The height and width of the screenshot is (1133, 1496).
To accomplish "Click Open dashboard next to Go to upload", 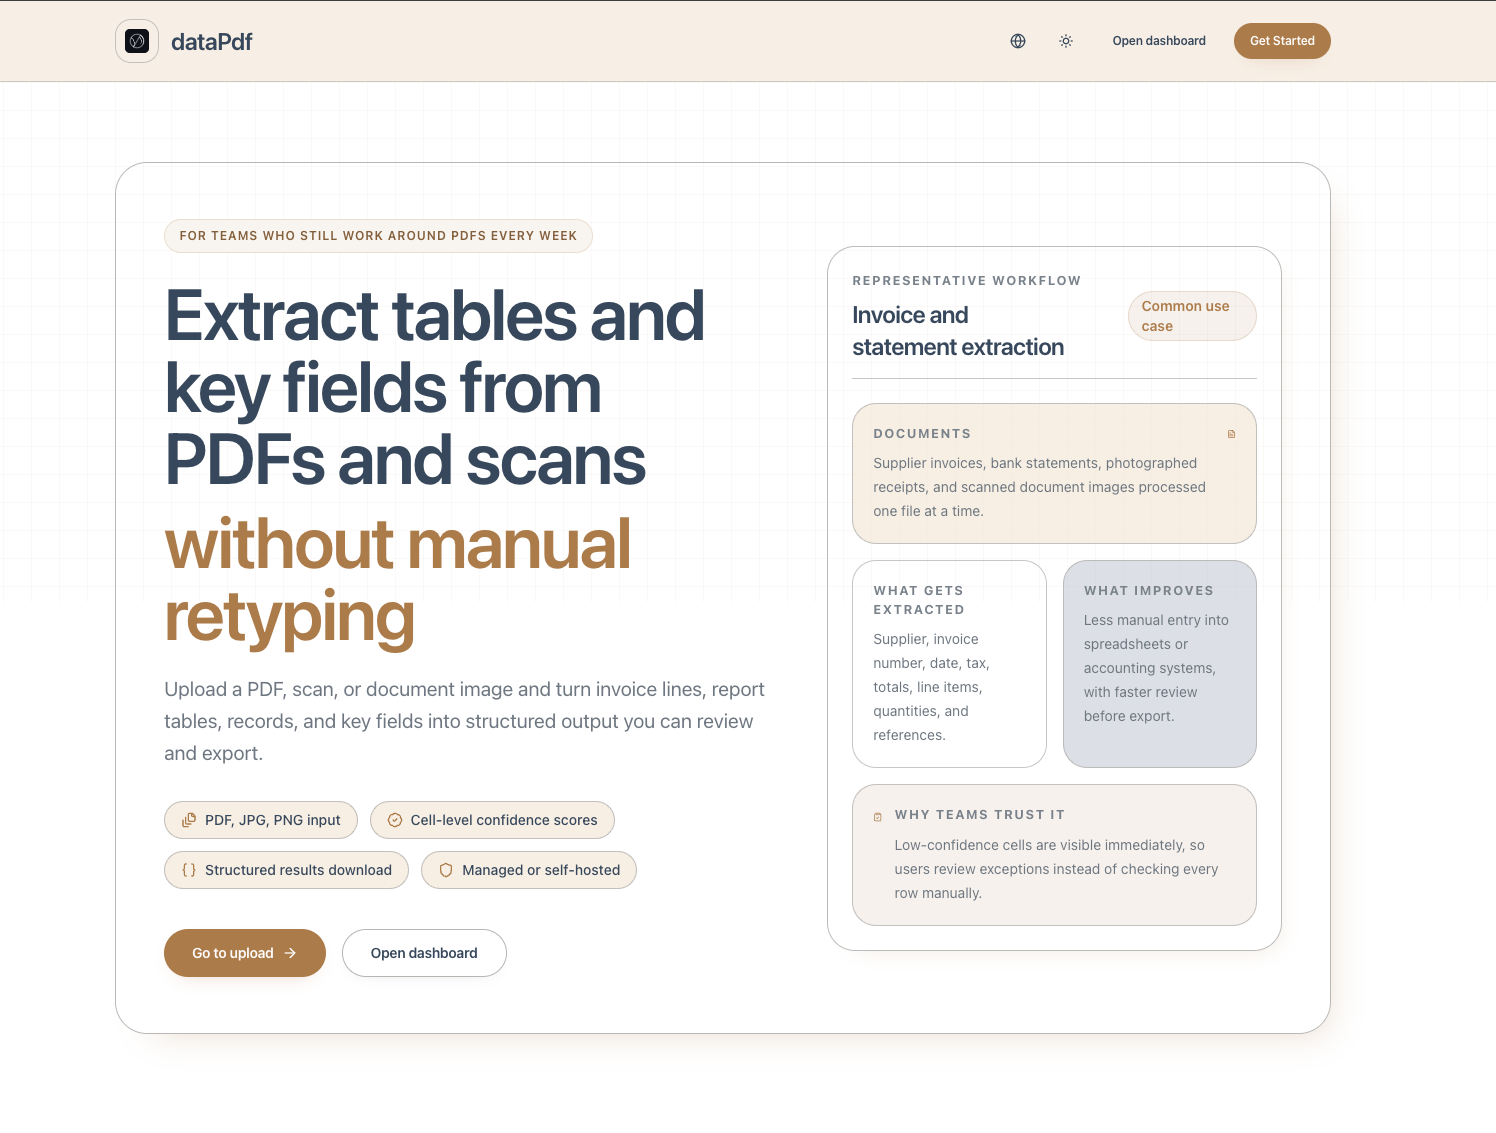I will [424, 953].
